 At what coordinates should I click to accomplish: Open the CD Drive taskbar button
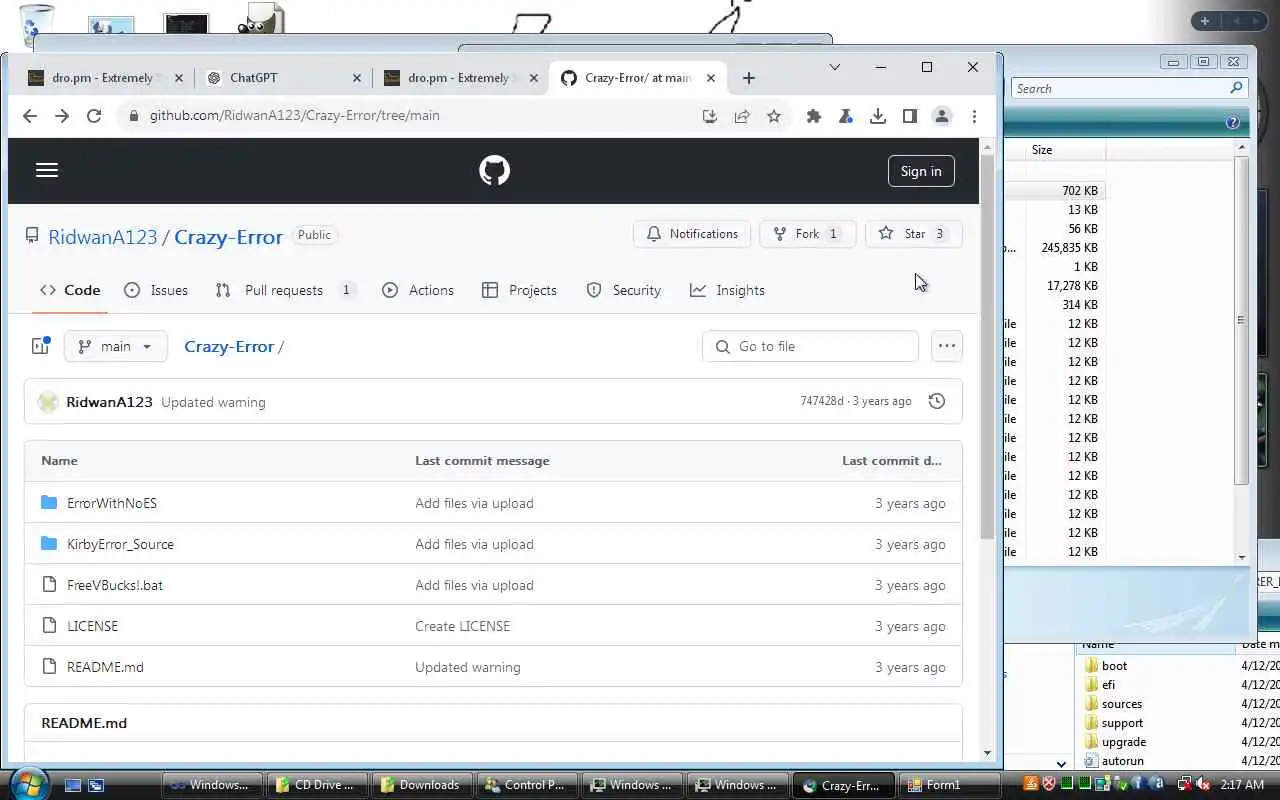315,785
